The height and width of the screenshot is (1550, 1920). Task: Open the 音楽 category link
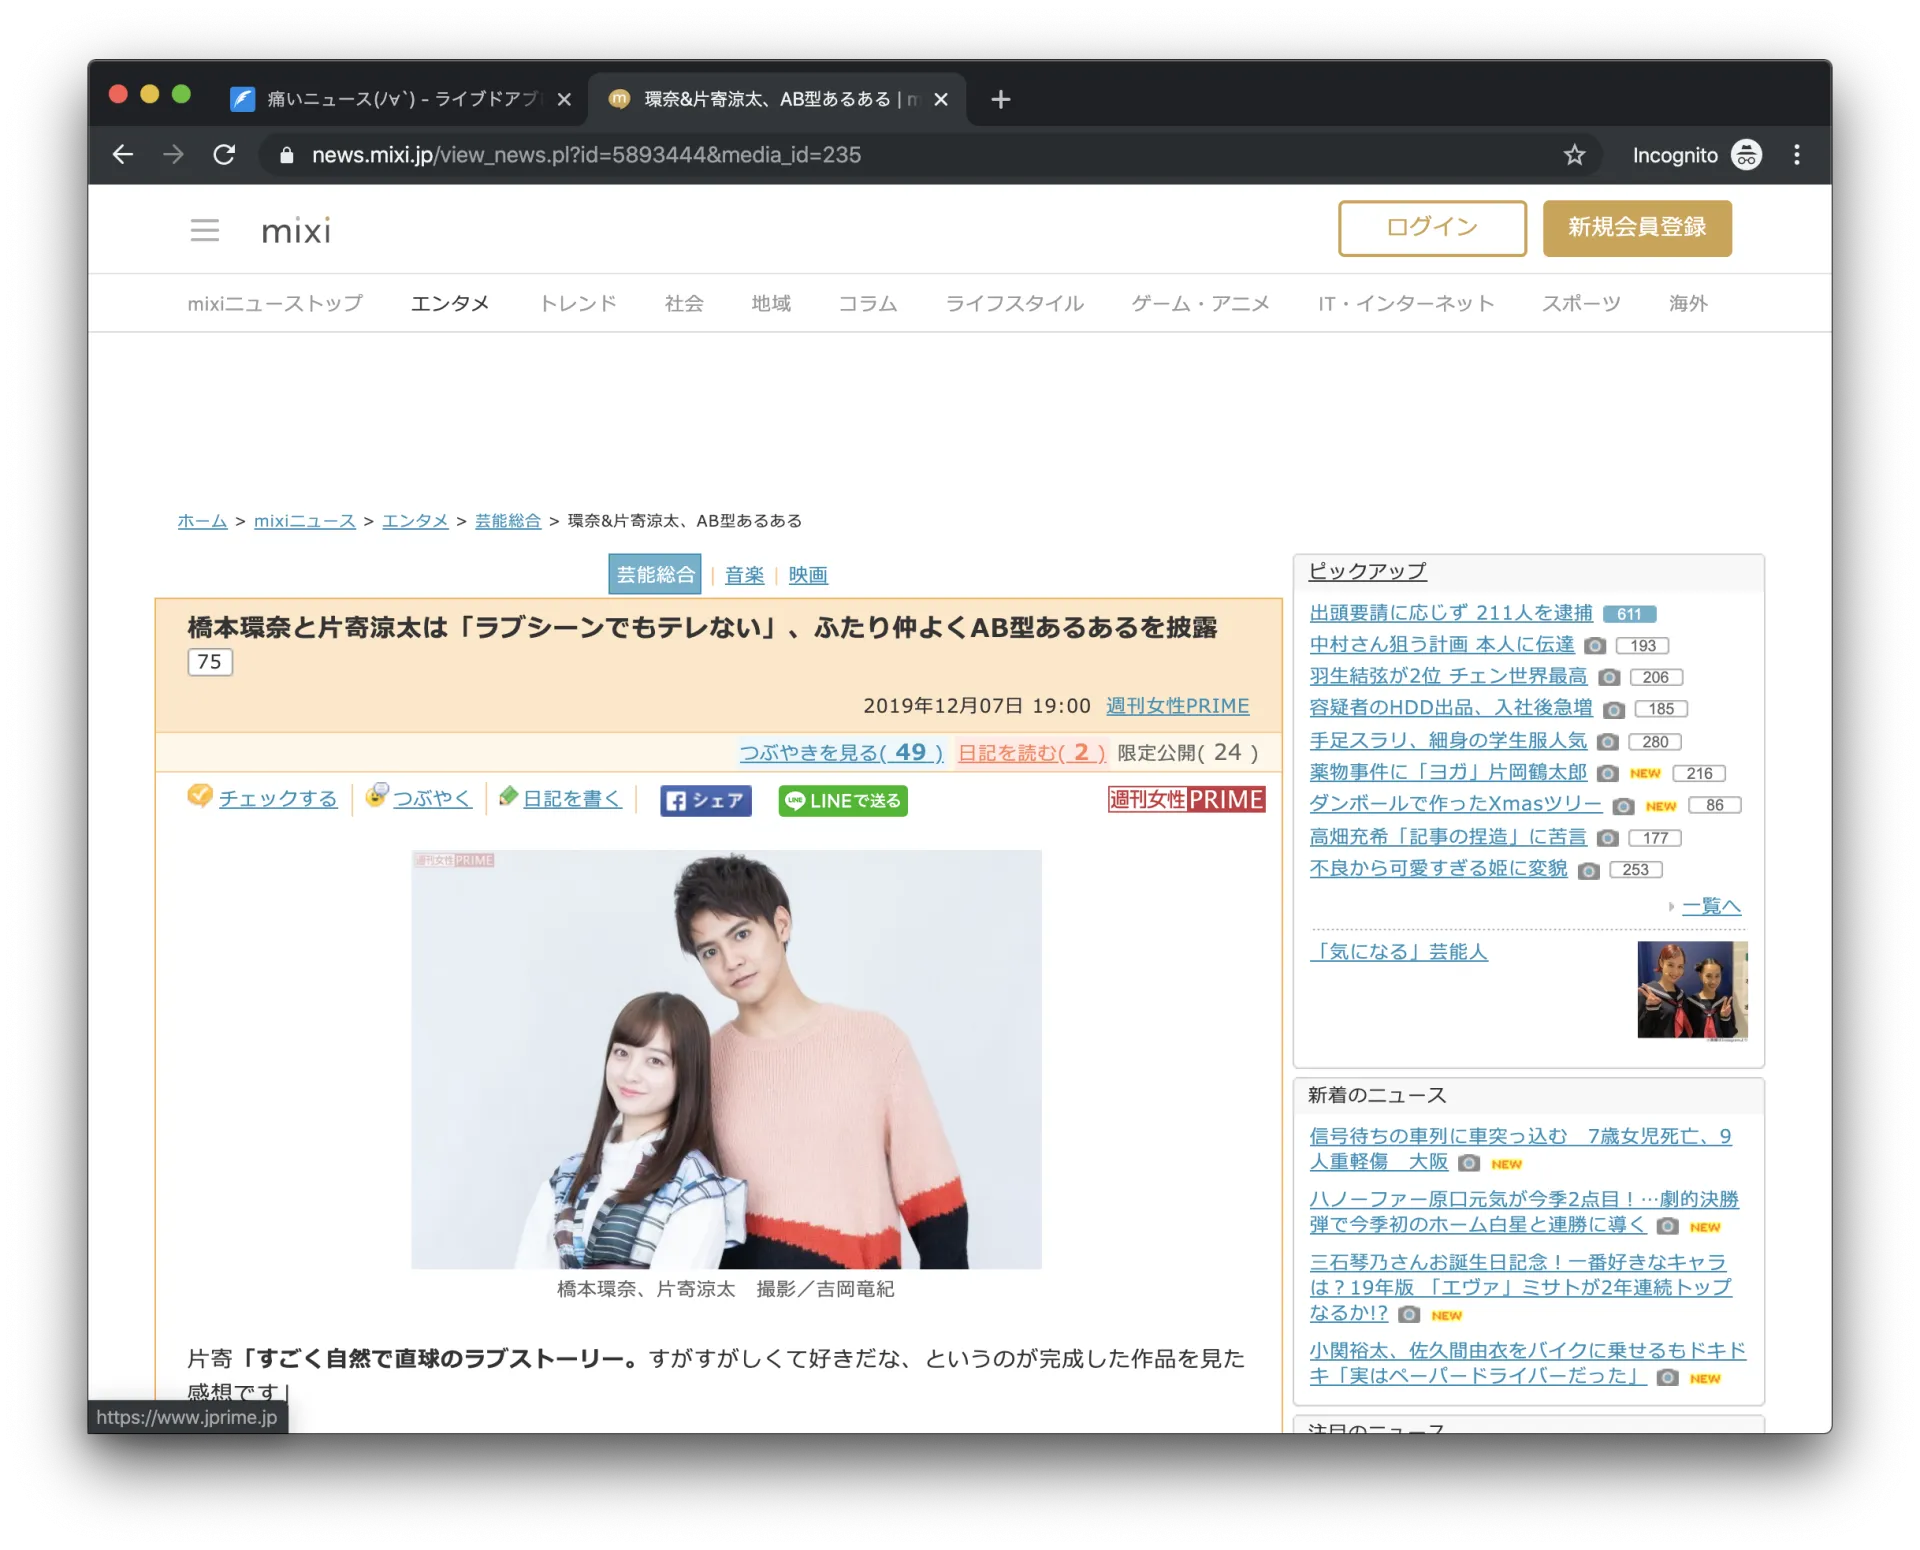(x=744, y=575)
